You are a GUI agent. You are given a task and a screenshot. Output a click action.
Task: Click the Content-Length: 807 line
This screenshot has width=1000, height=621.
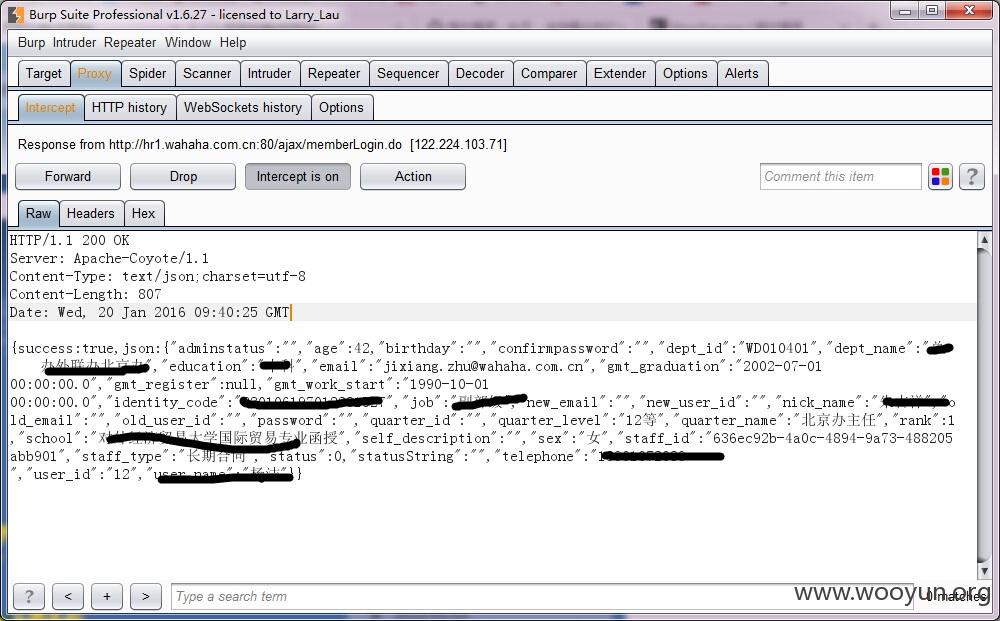[85, 294]
